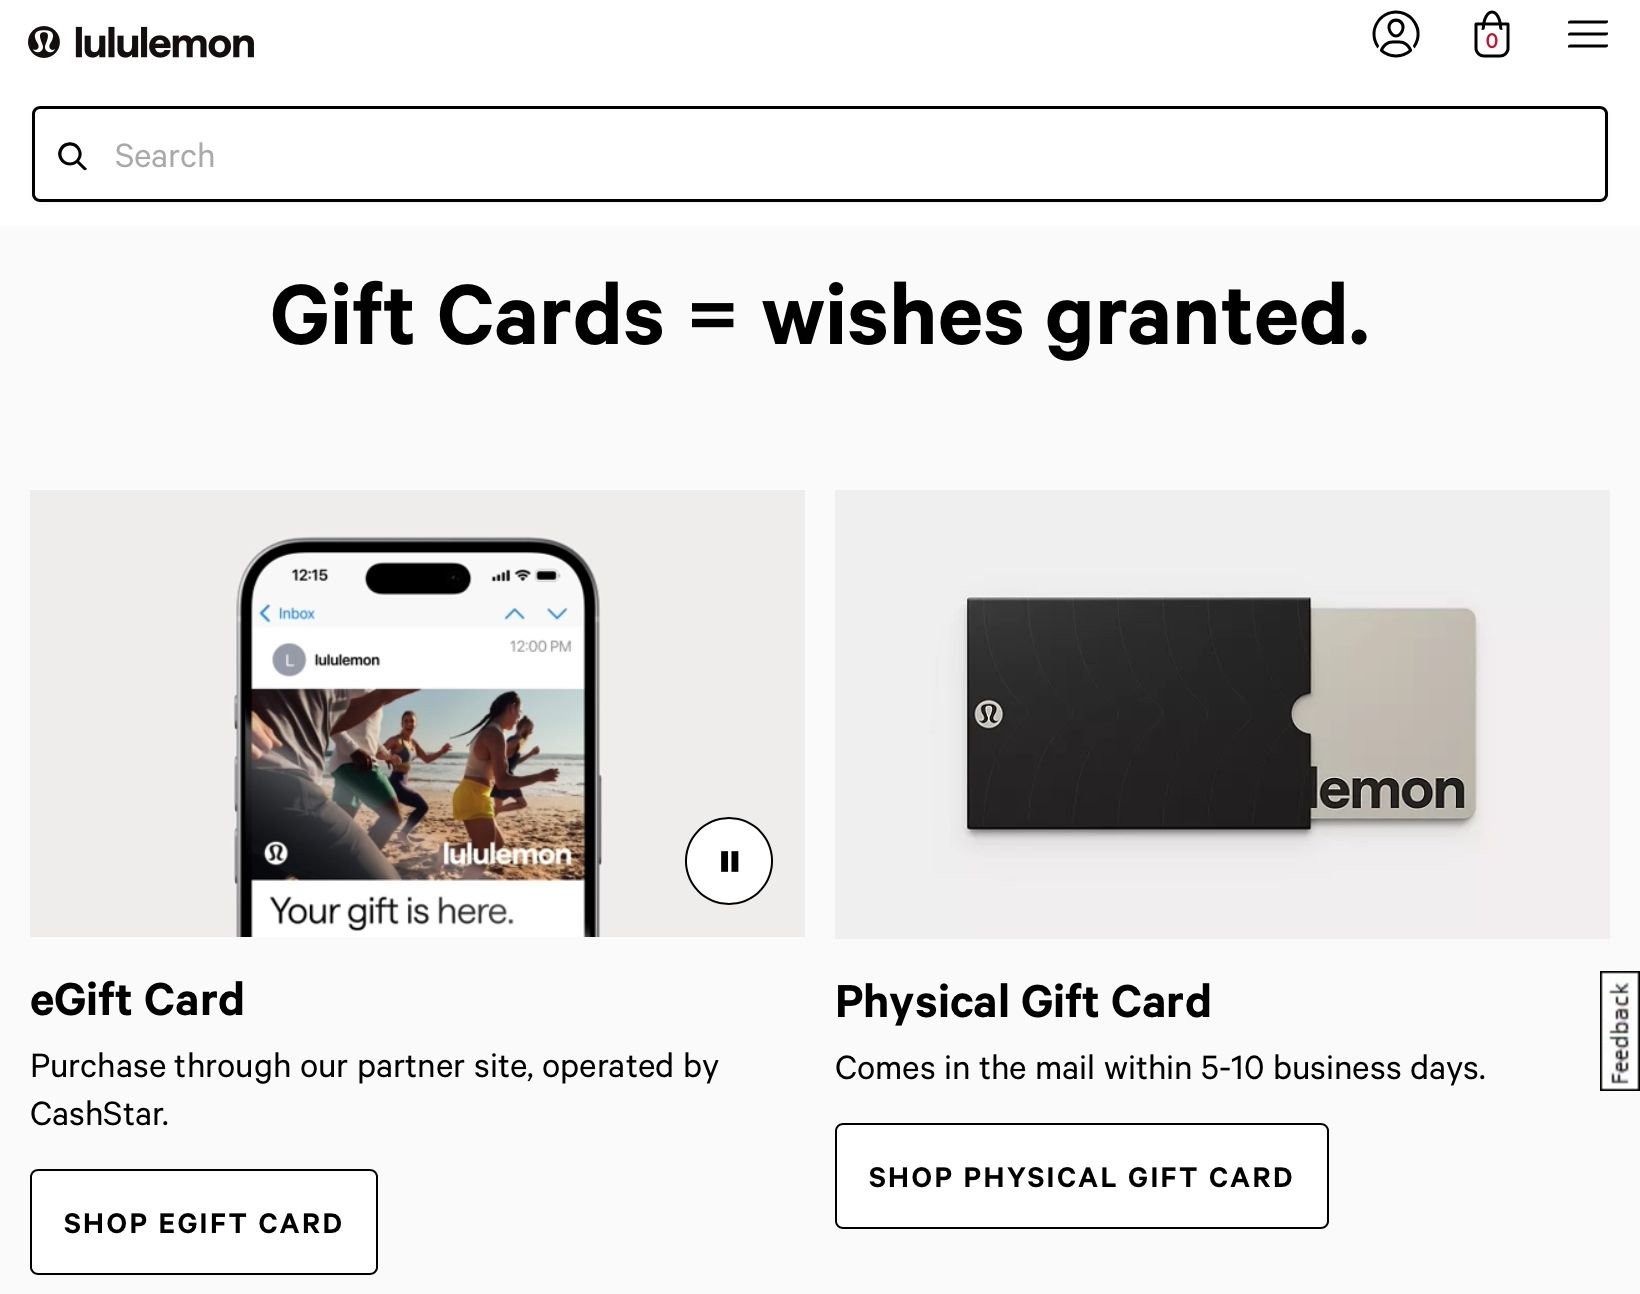Pause the eGift card video
This screenshot has width=1640, height=1294.
729,861
